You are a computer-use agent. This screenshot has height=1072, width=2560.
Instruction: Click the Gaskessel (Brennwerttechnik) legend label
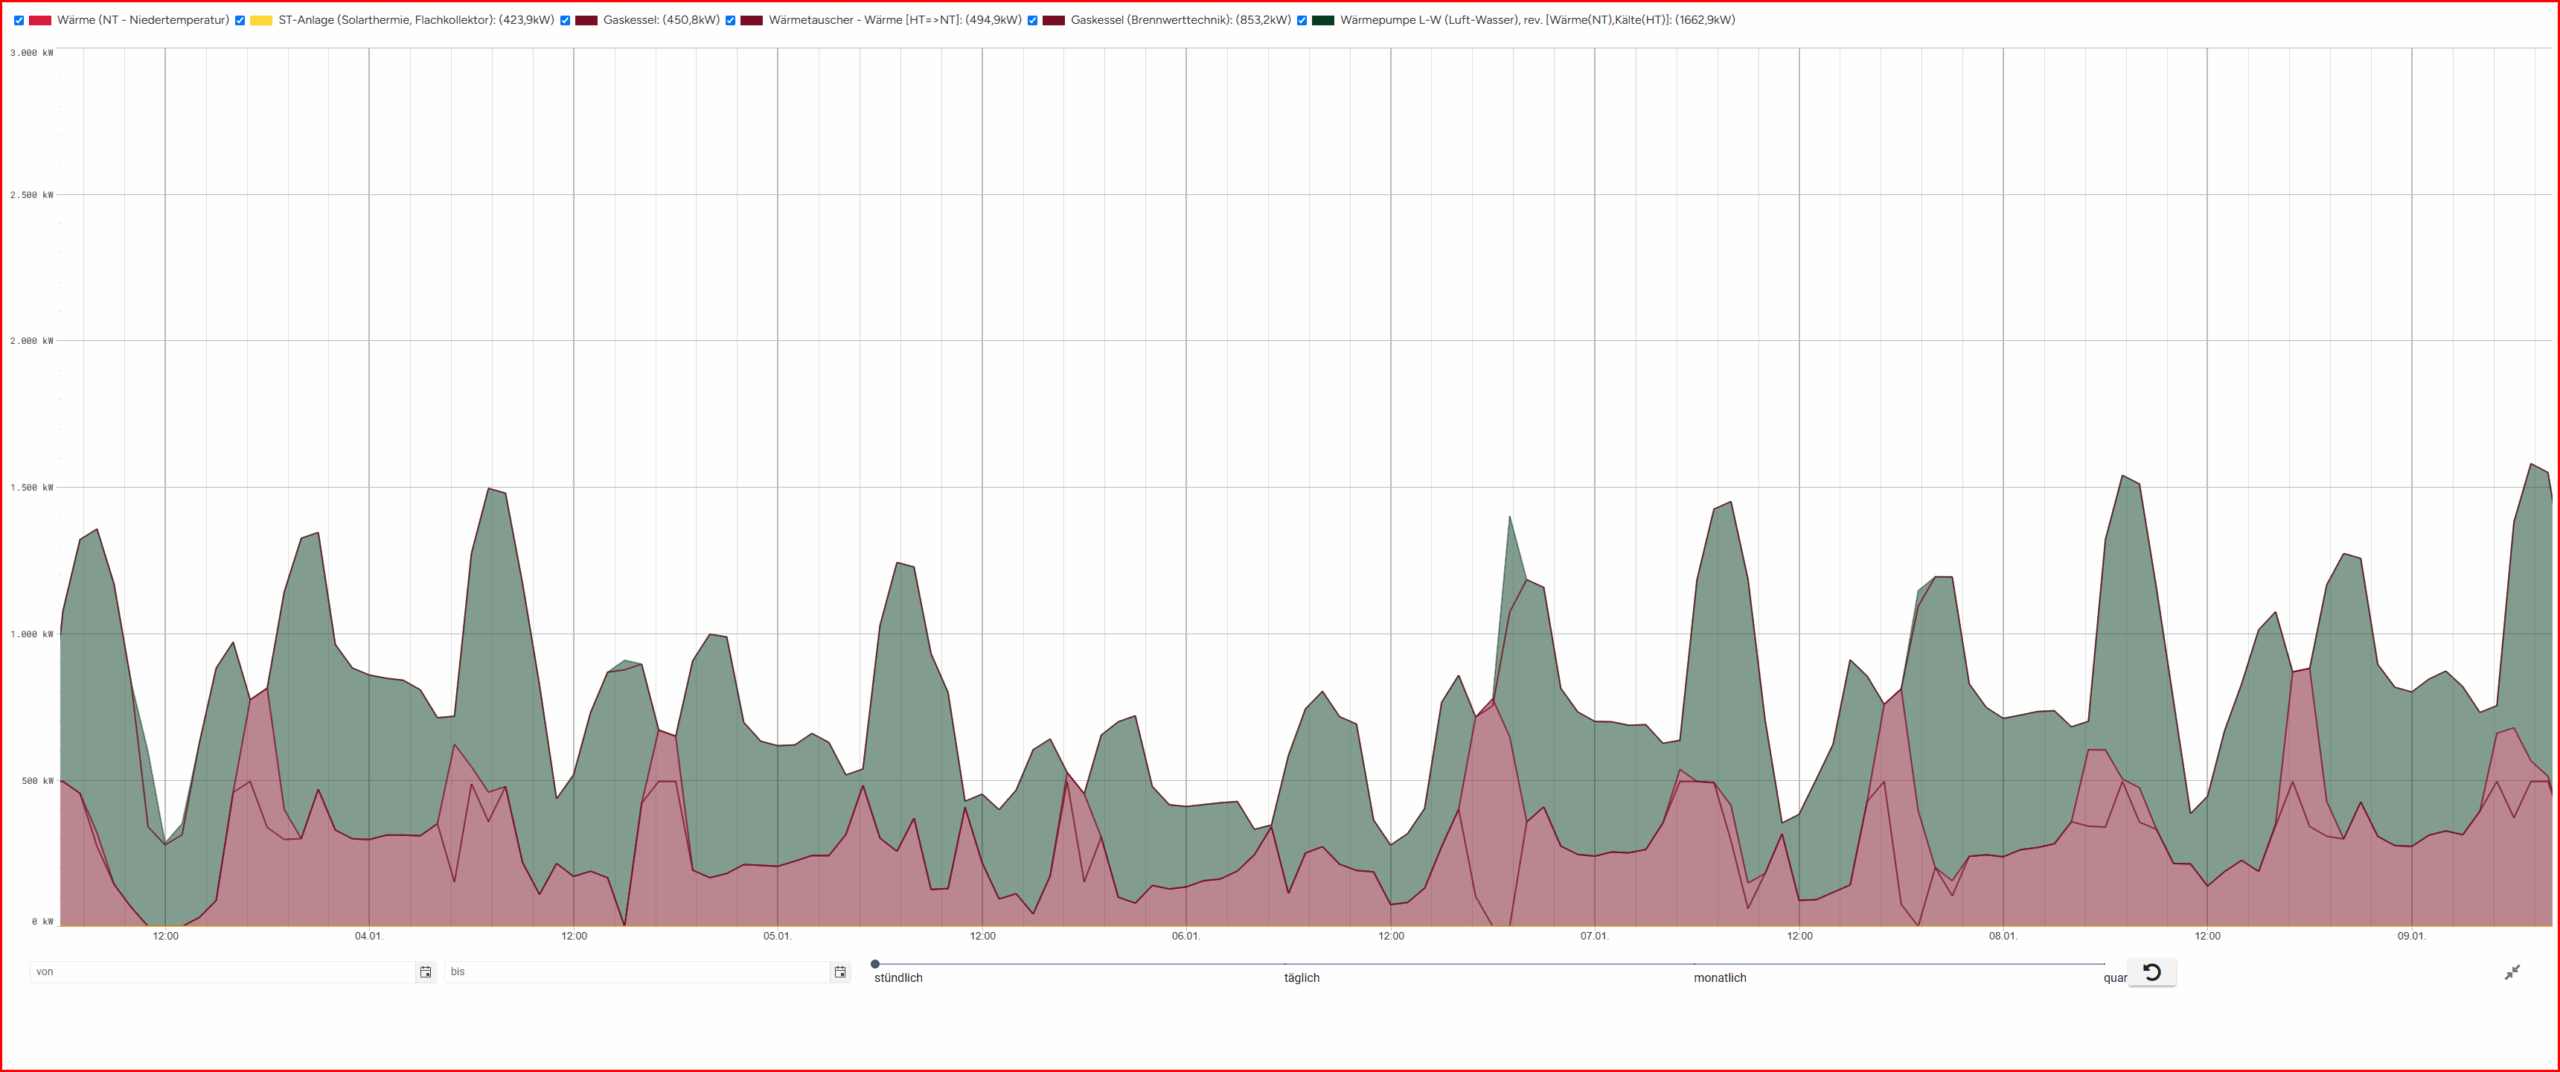pos(1180,20)
